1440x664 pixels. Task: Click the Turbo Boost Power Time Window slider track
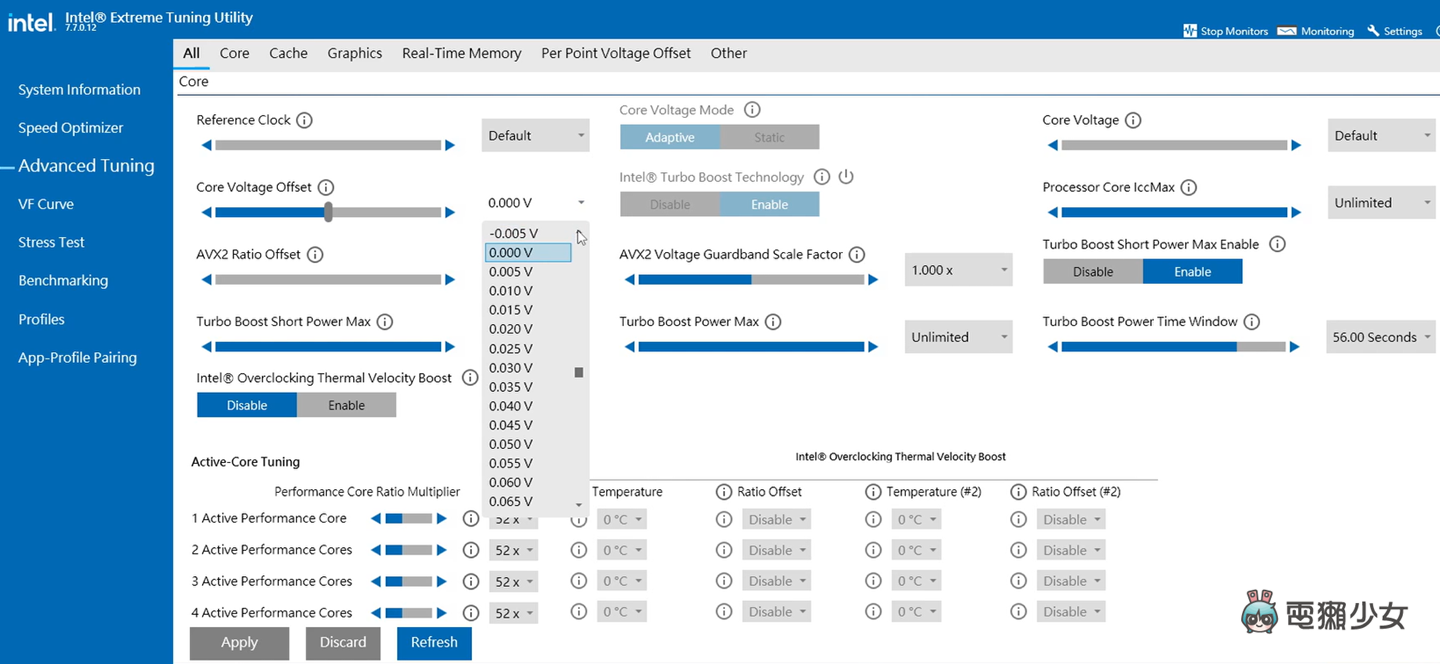click(x=1174, y=347)
